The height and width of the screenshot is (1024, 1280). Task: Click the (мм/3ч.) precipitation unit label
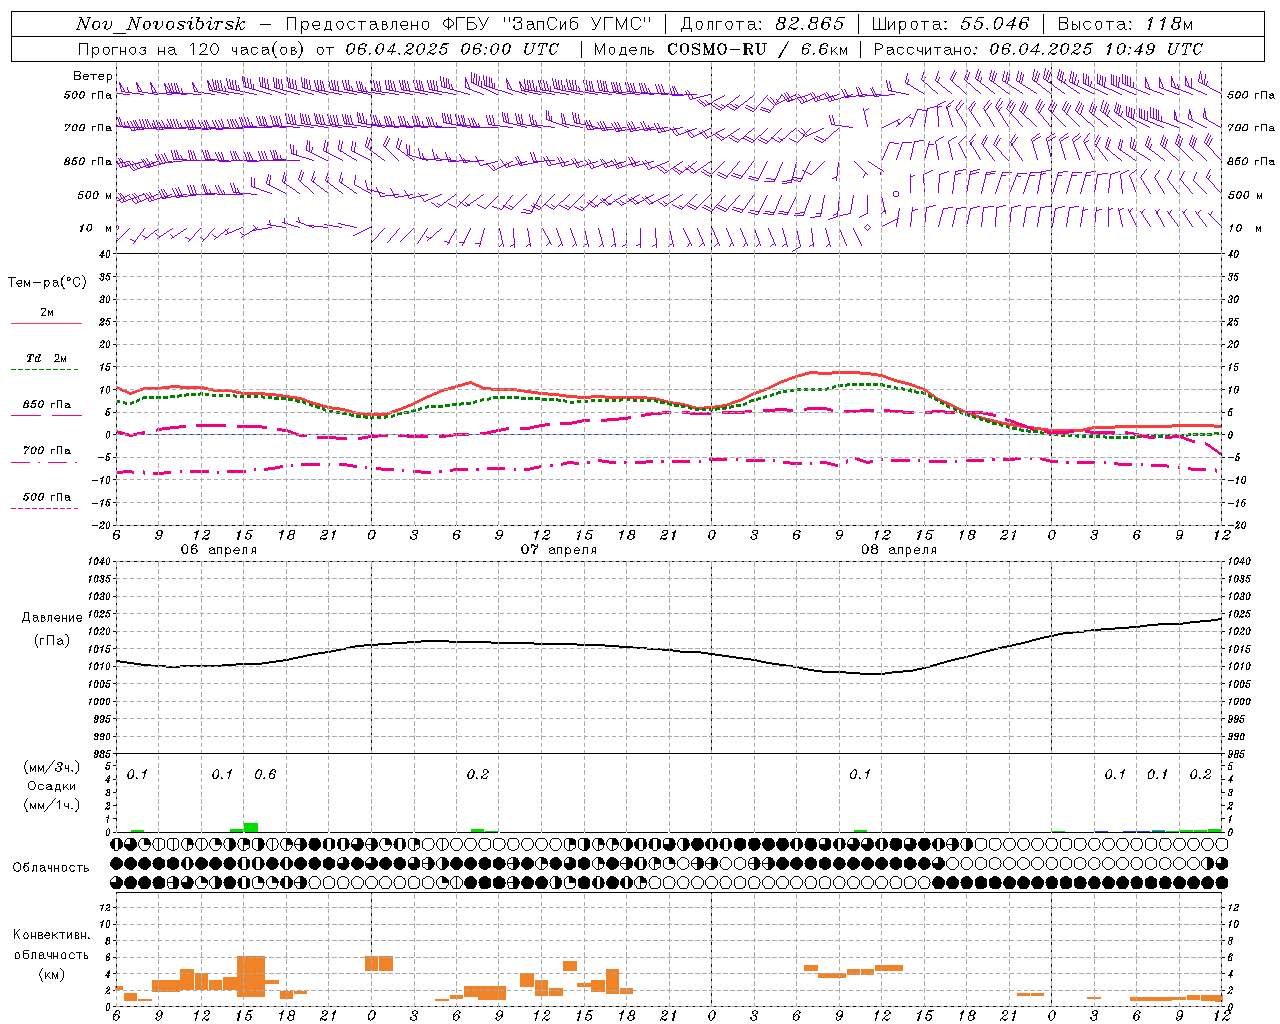coord(52,767)
